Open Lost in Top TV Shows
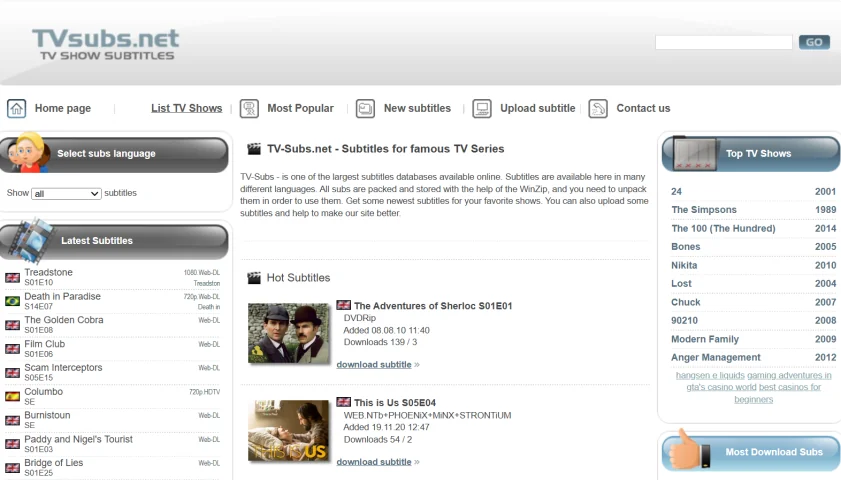Viewport: 841px width, 480px height. (681, 284)
